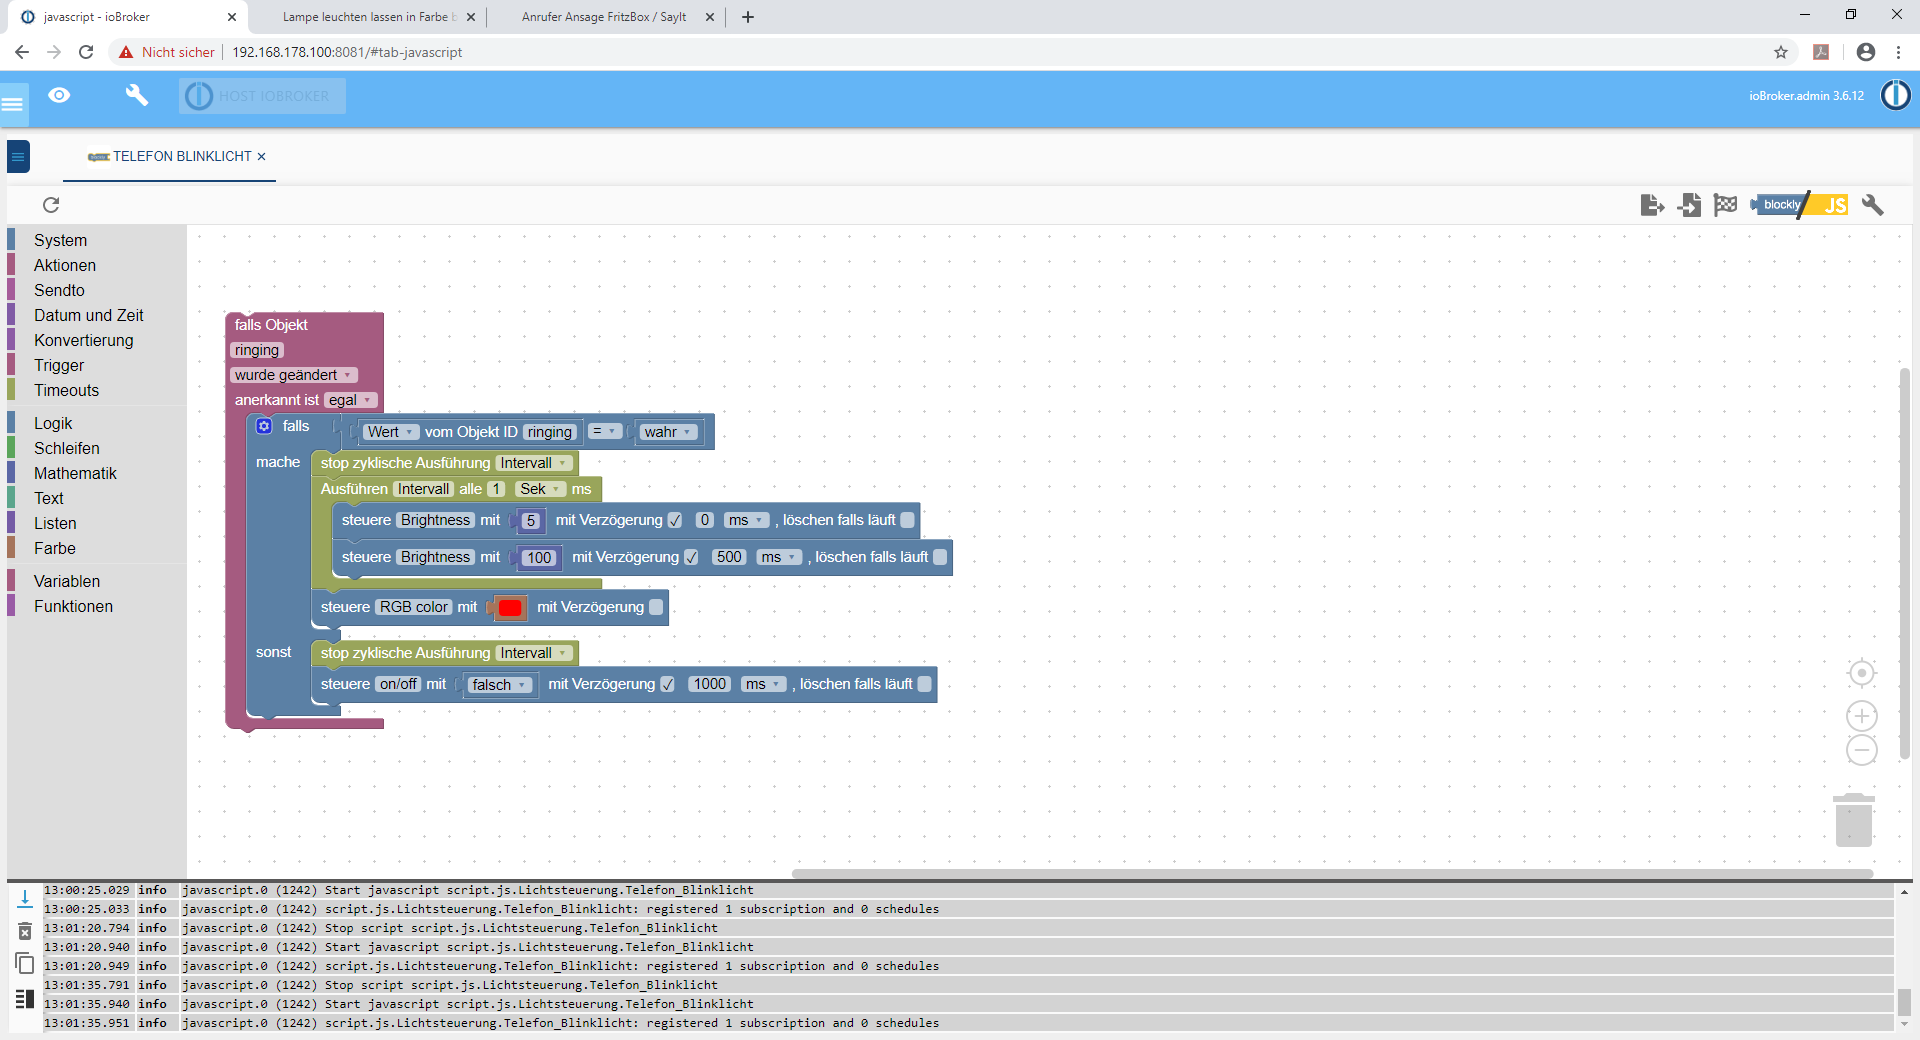Open ms unit dropdown after 1000

[763, 684]
